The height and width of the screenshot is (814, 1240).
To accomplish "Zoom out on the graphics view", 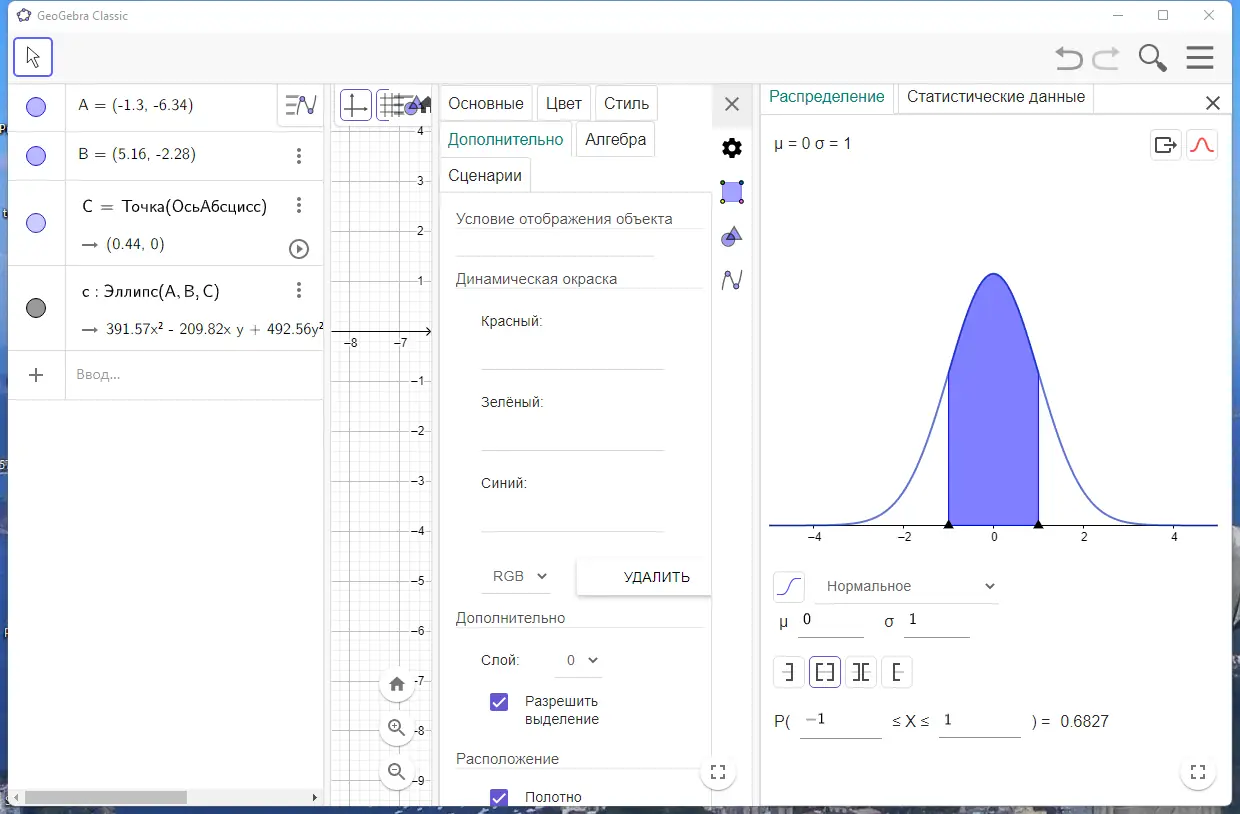I will click(x=397, y=772).
